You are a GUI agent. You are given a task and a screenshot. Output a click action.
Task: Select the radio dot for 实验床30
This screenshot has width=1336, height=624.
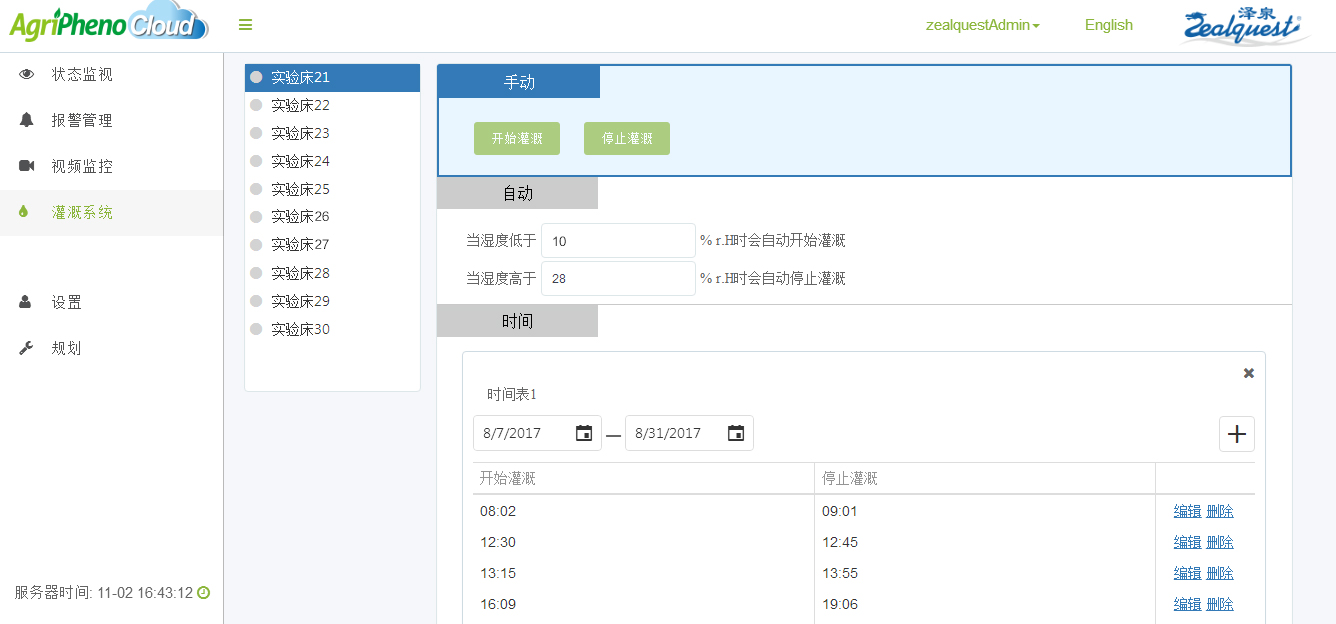click(x=256, y=329)
